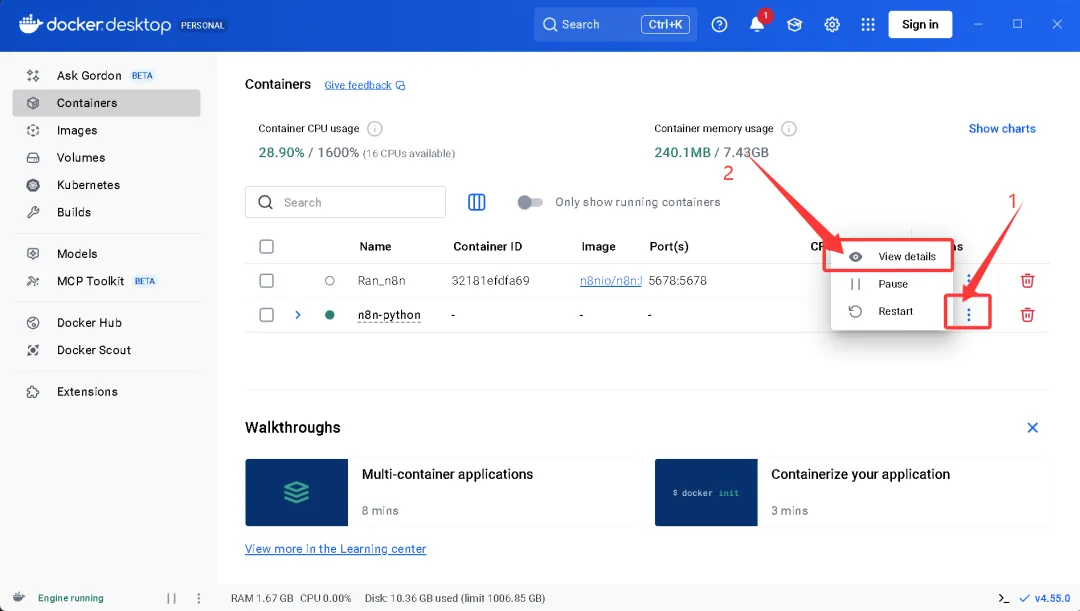Image resolution: width=1080 pixels, height=611 pixels.
Task: Toggle Only show running containers
Action: (x=530, y=203)
